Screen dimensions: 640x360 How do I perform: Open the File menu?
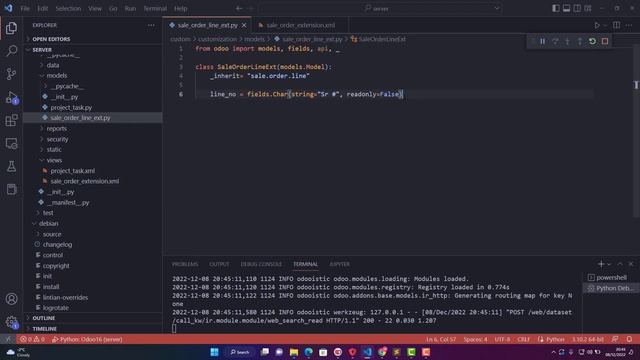pyautogui.click(x=25, y=8)
